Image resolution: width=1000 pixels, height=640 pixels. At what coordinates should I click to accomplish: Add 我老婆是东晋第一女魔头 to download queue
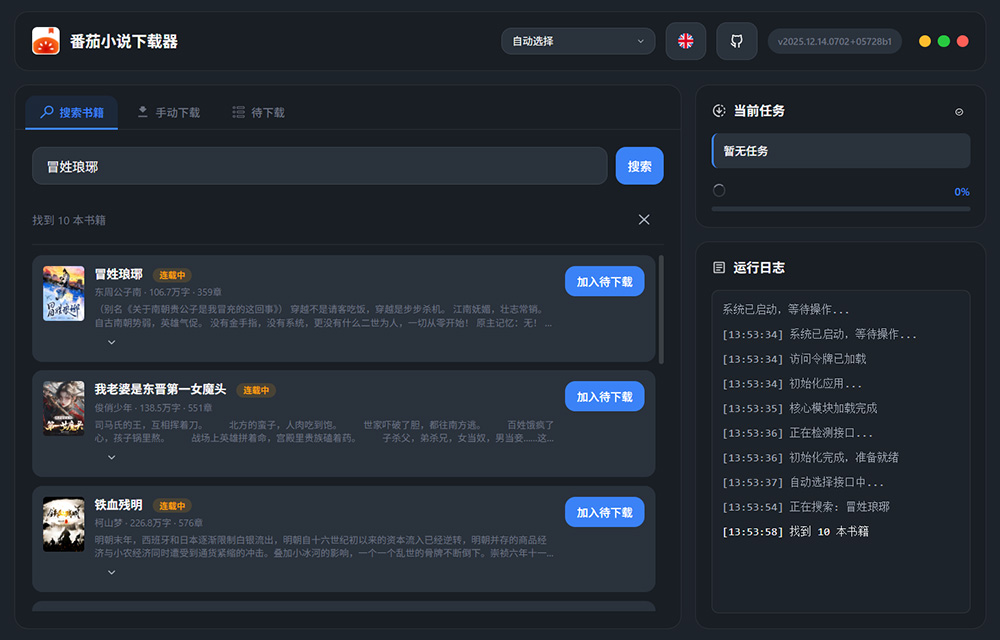(x=605, y=396)
